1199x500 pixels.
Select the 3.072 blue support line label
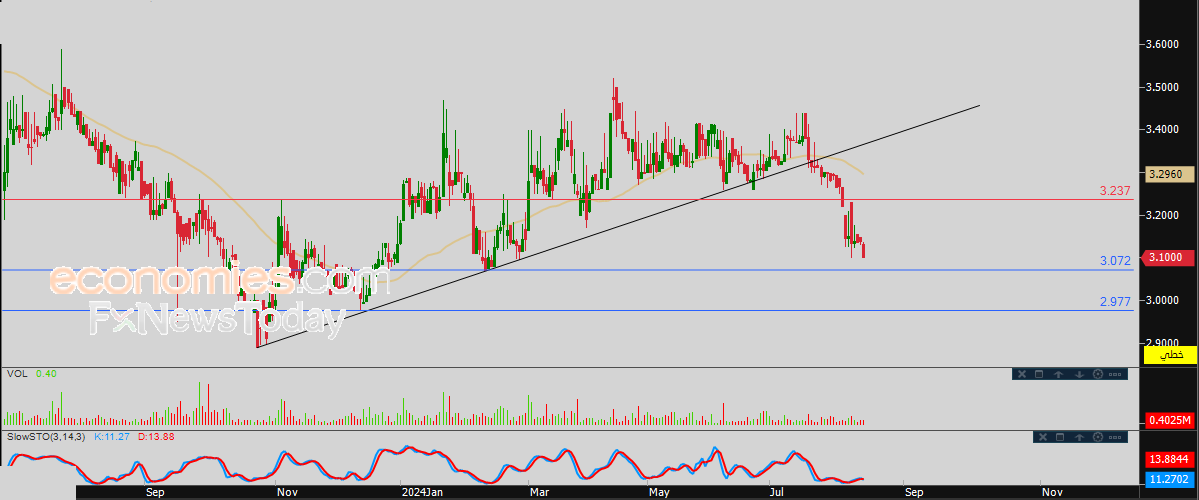point(1115,261)
